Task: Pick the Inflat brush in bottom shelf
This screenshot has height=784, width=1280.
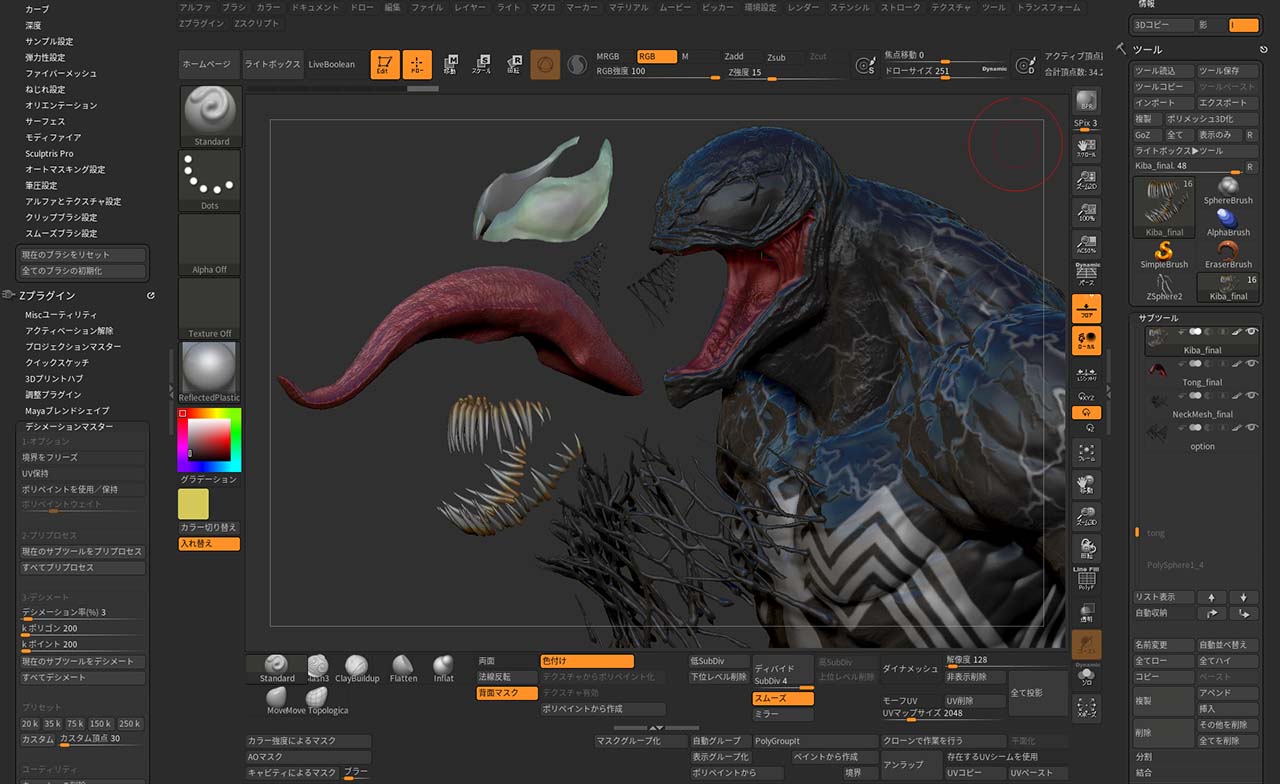Action: [x=443, y=670]
